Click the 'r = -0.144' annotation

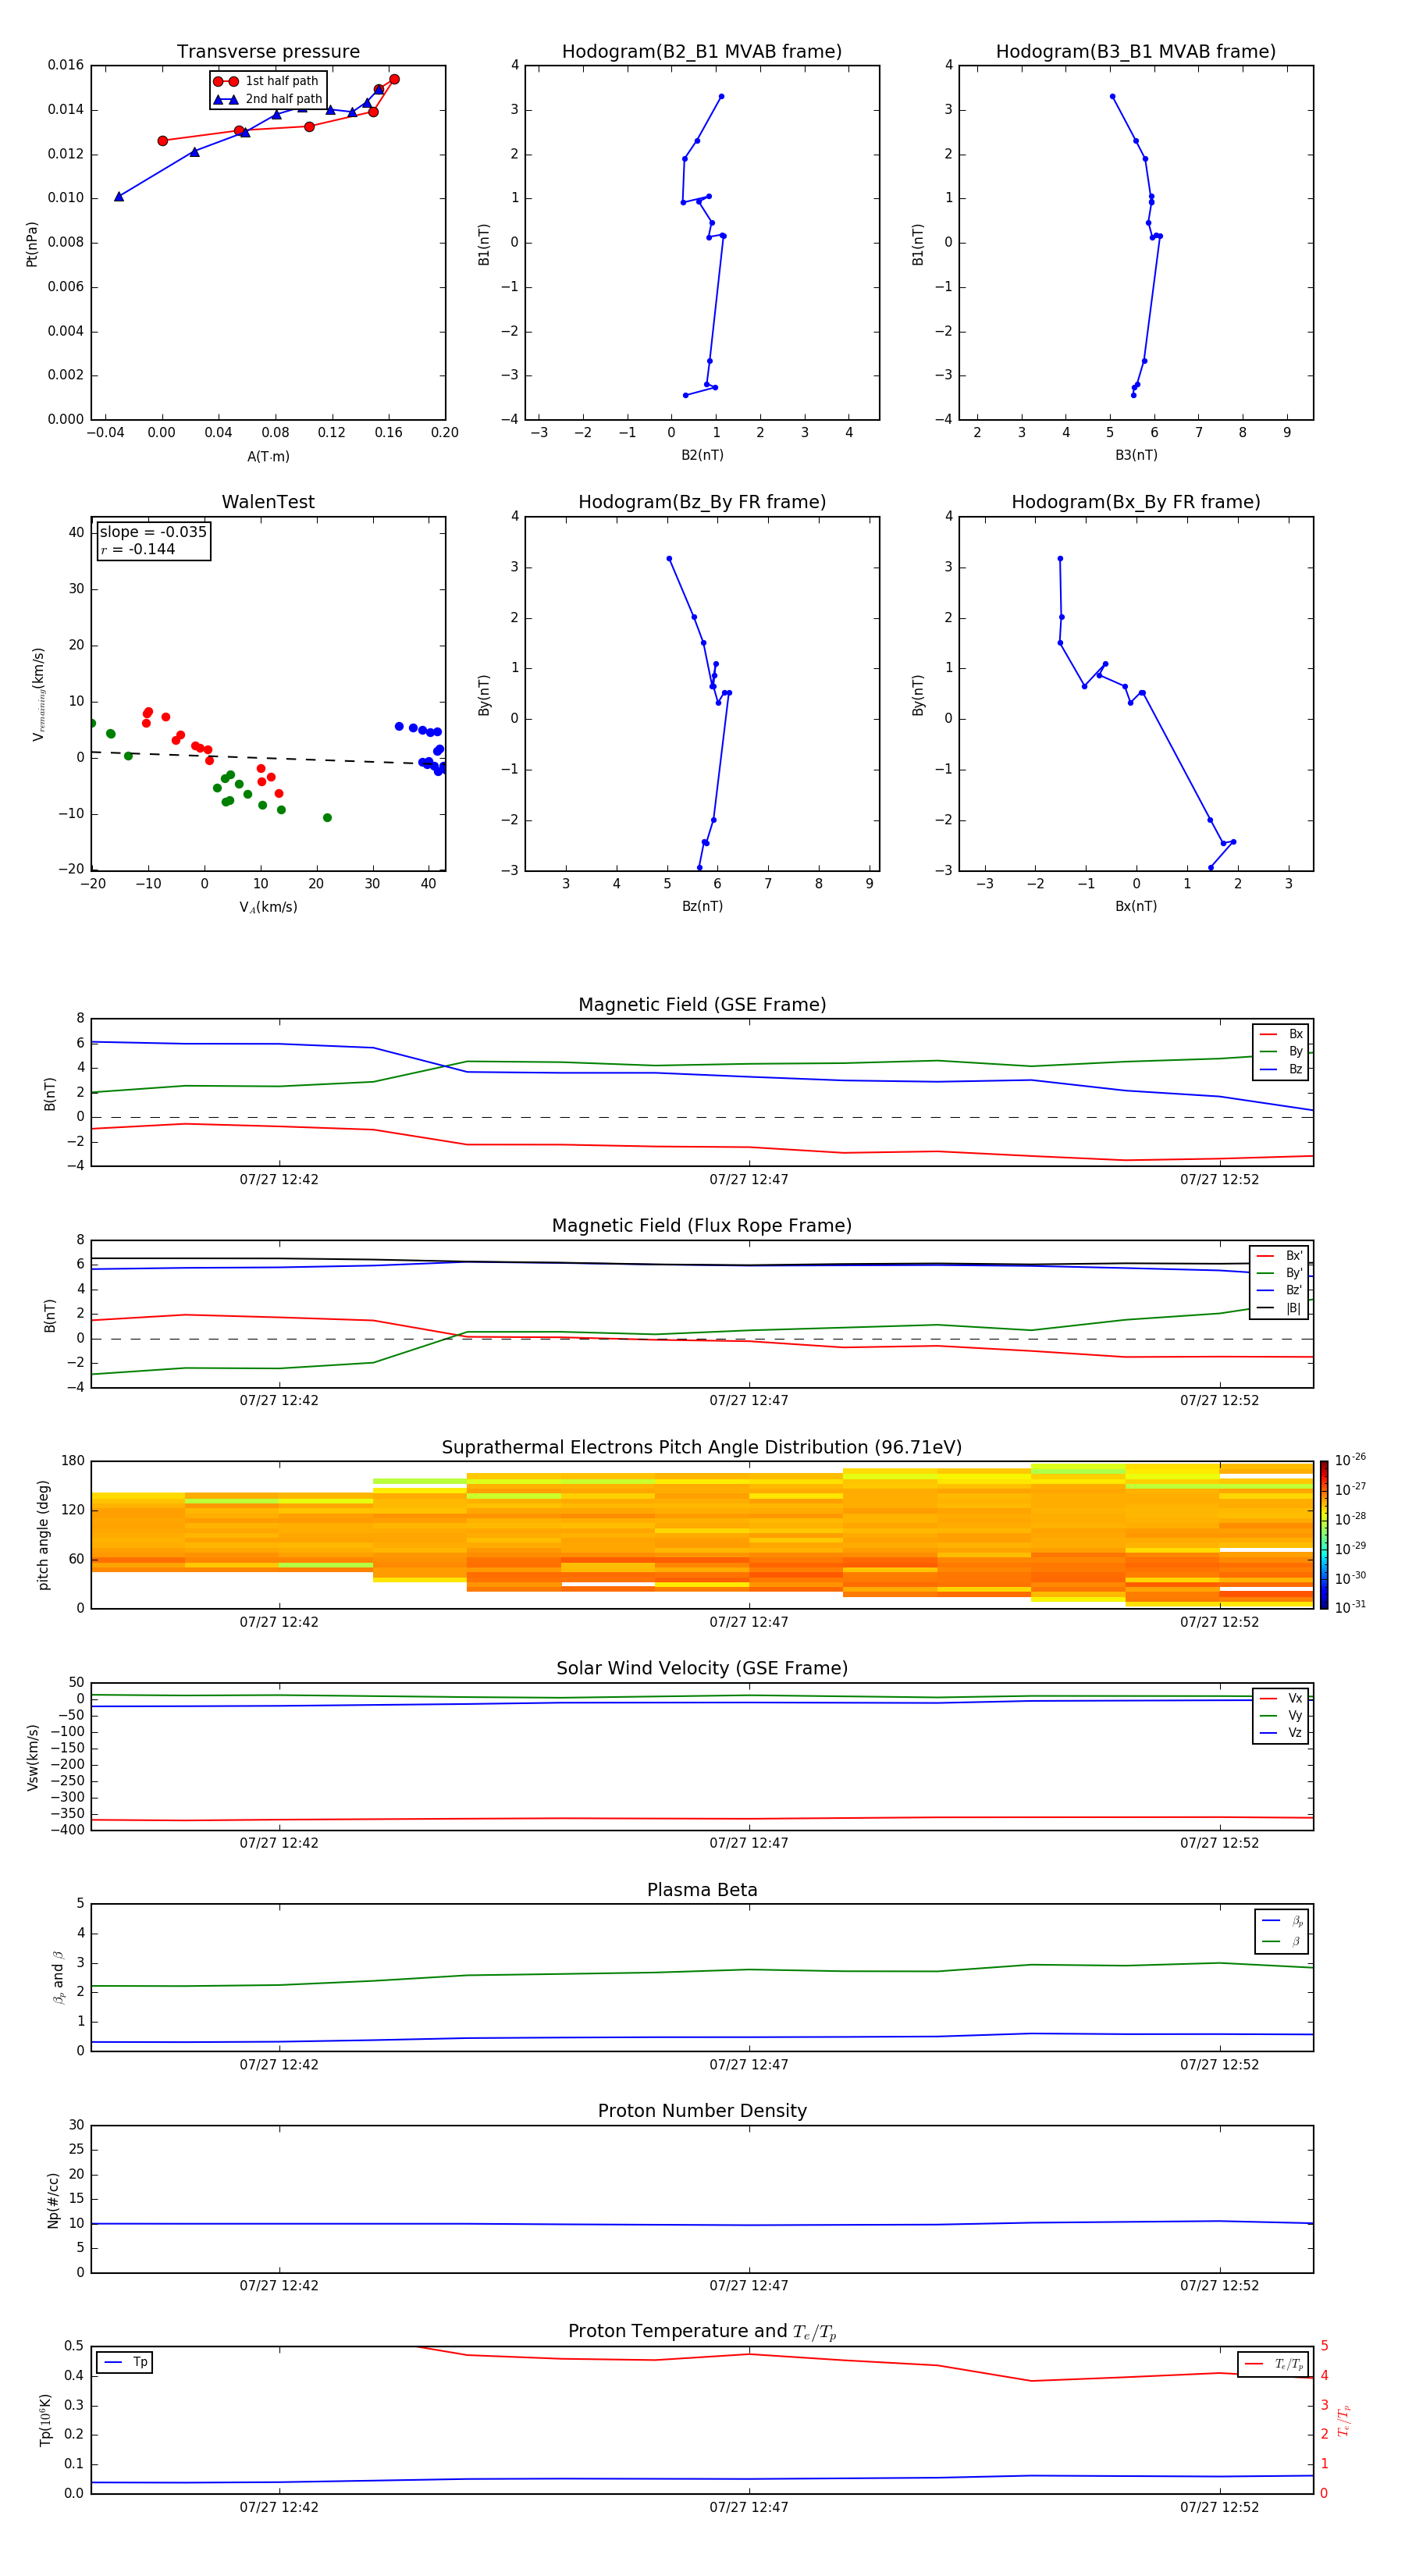(138, 549)
